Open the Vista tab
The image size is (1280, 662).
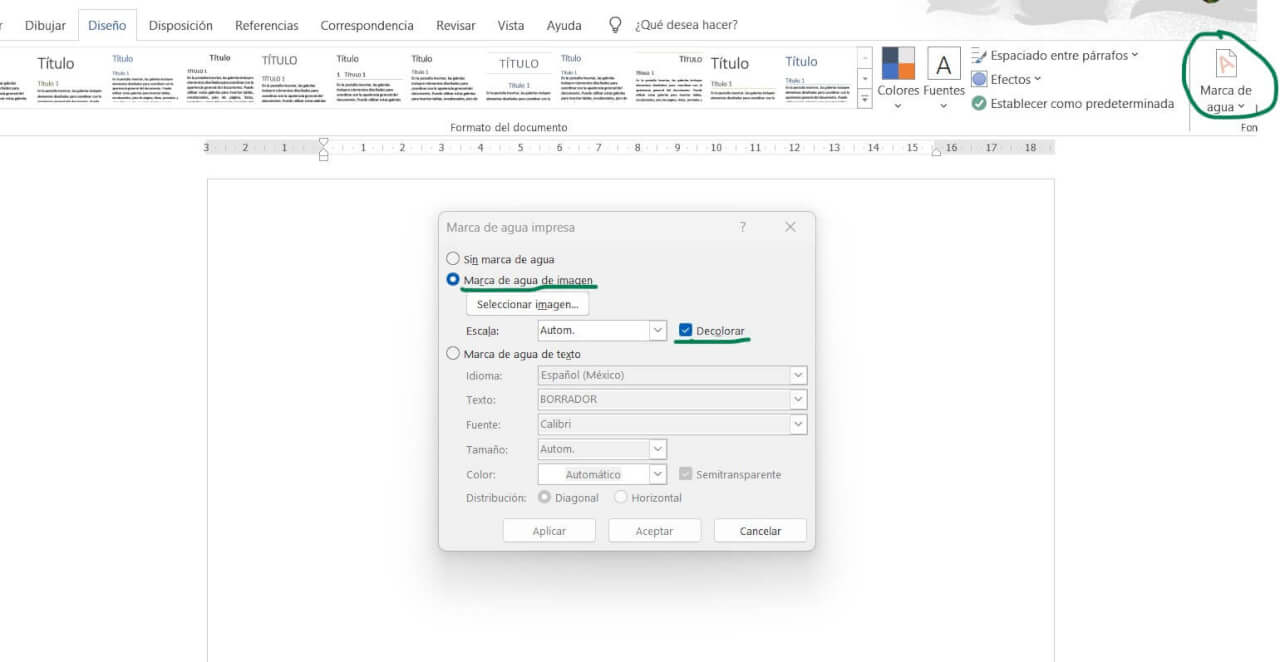point(510,25)
